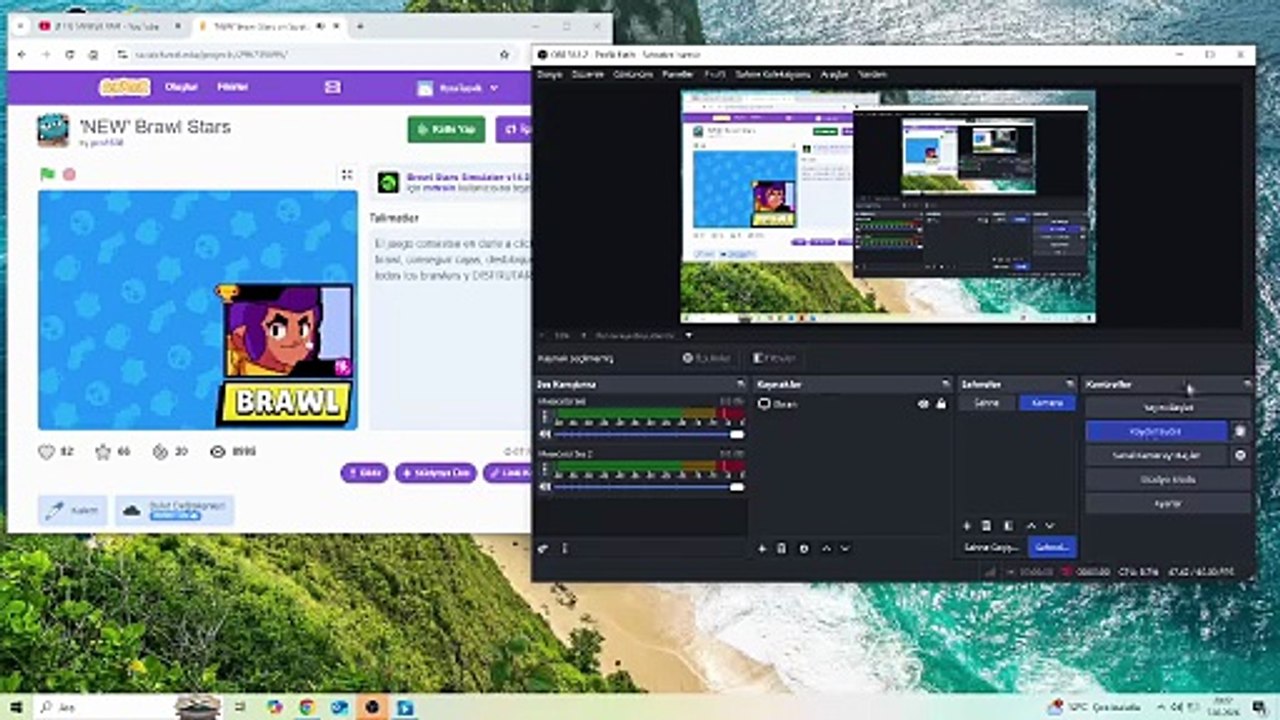
Task: Open the Scratch account dropdown menu
Action: (x=458, y=88)
